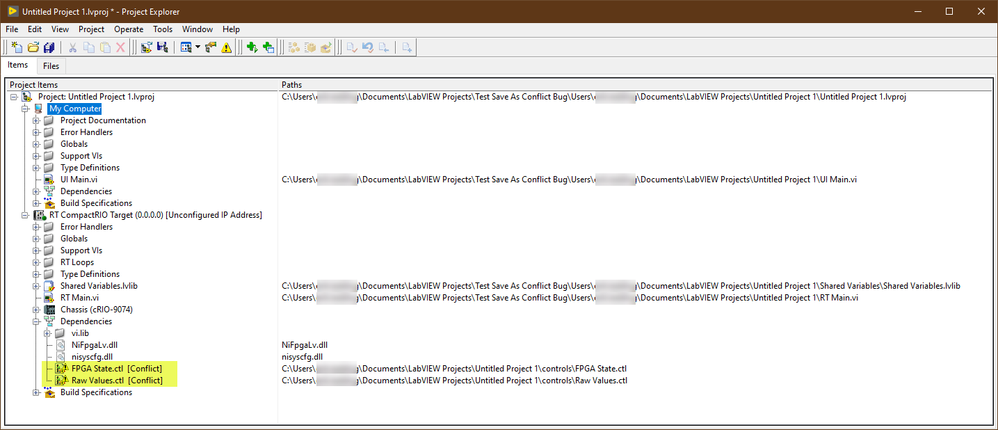Viewport: 998px width, 430px height.
Task: Click the last toolbar add-file icon
Action: pyautogui.click(x=408, y=47)
